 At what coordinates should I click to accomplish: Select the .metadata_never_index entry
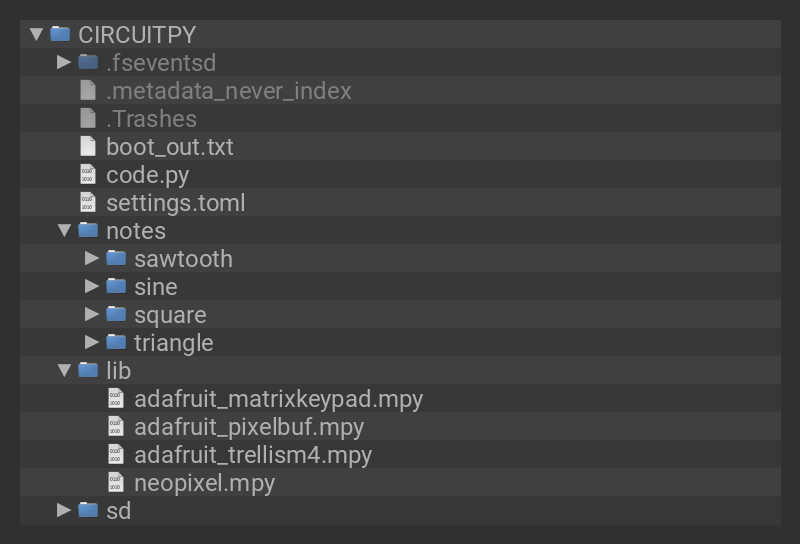coord(228,91)
